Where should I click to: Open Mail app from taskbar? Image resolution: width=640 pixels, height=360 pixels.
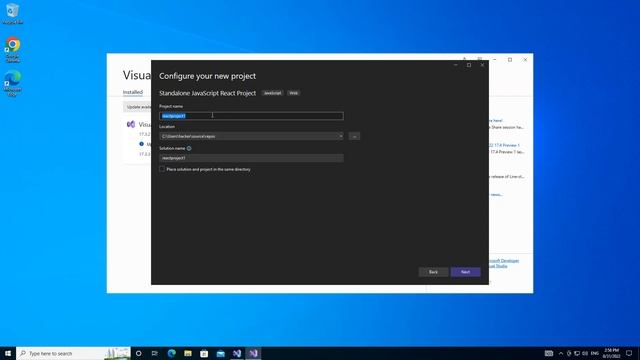(x=220, y=353)
